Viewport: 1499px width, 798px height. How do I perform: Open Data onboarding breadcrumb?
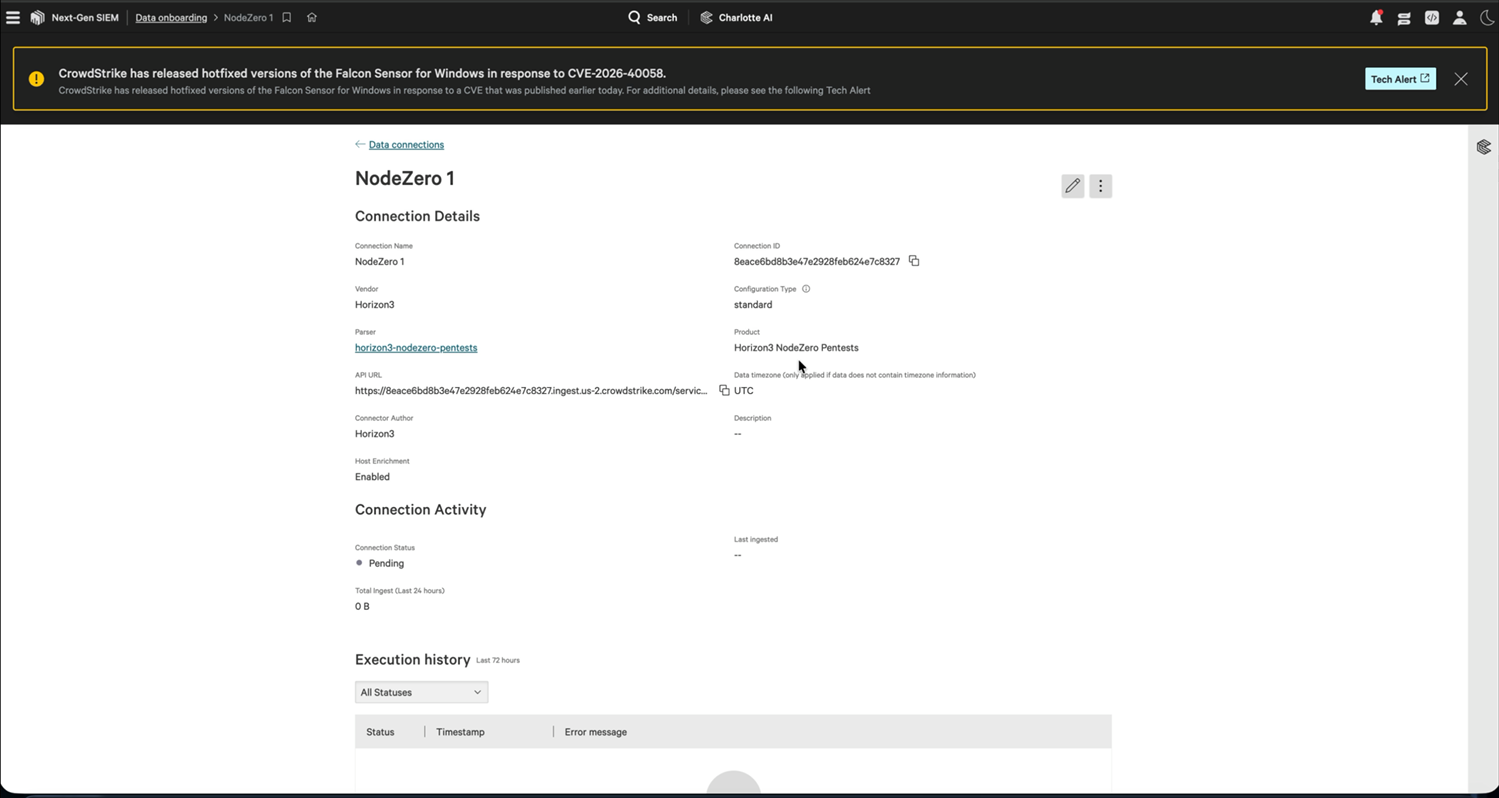click(x=171, y=18)
